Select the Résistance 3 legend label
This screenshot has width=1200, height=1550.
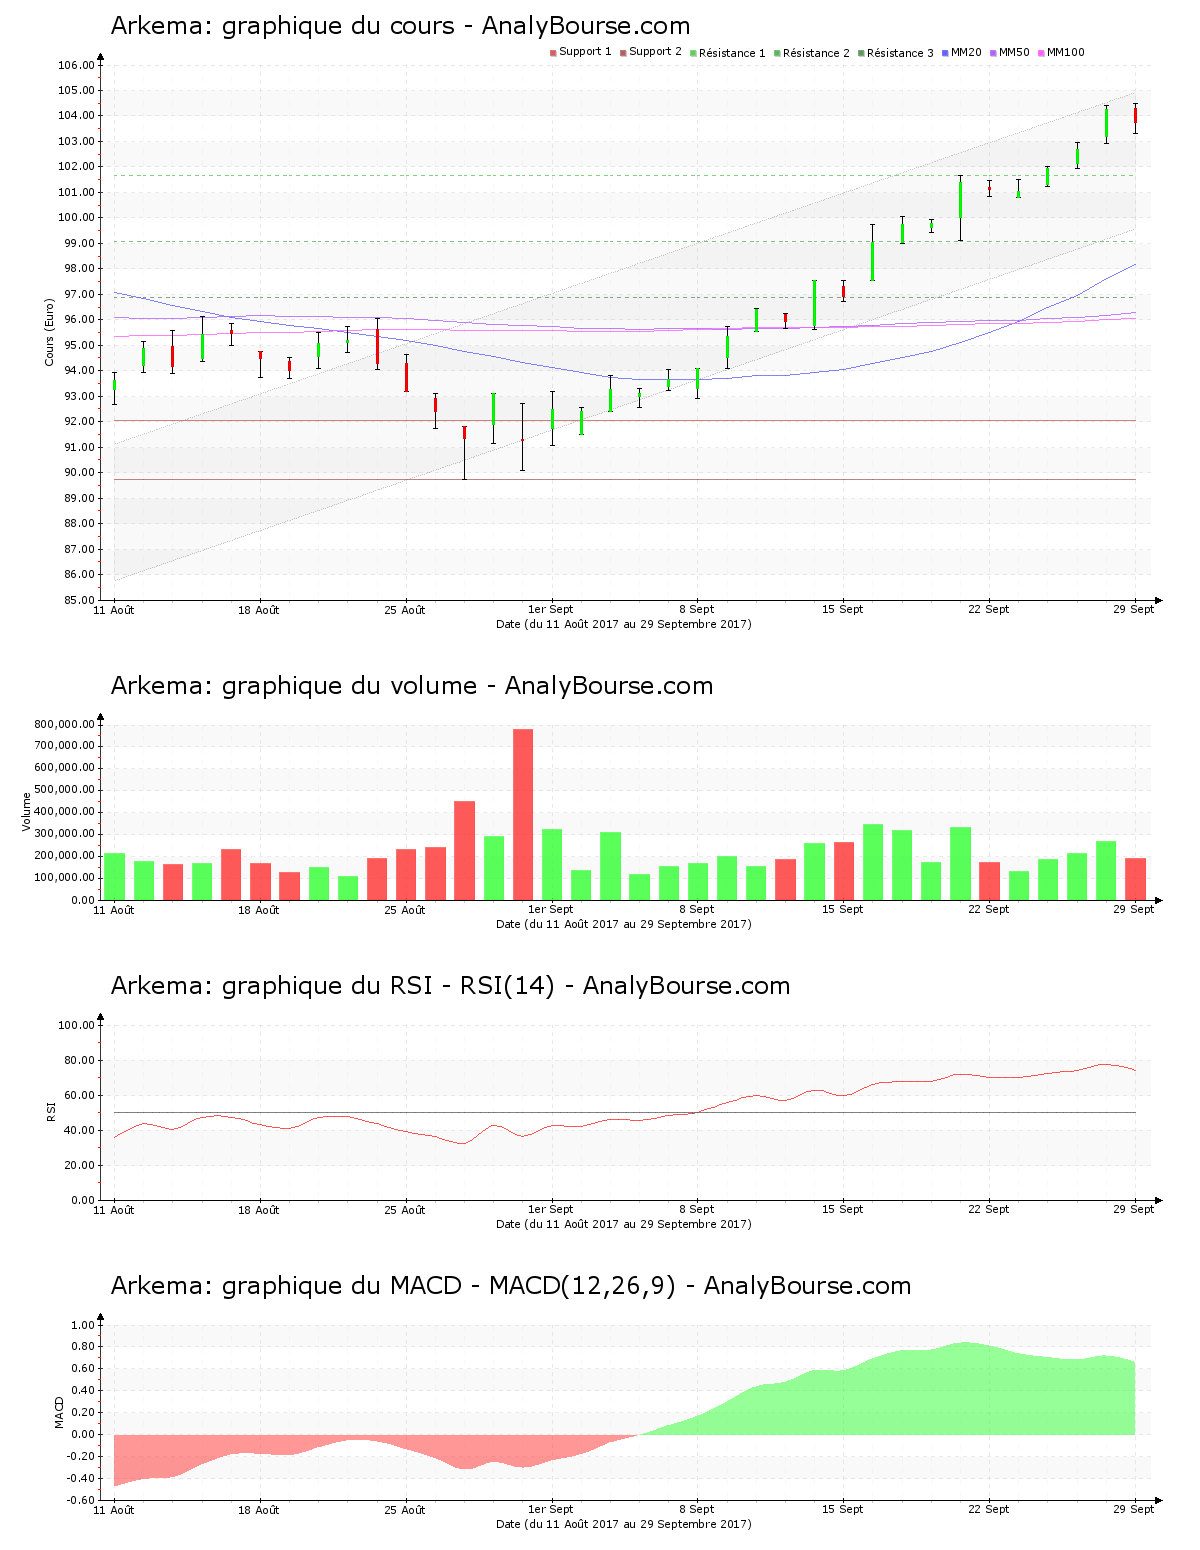point(900,53)
